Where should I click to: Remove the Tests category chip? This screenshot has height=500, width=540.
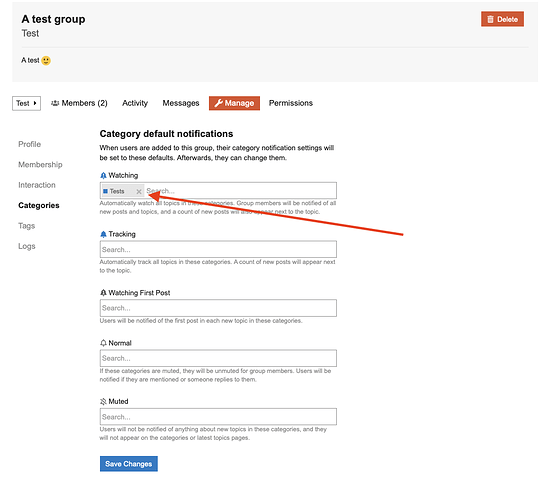(x=139, y=191)
